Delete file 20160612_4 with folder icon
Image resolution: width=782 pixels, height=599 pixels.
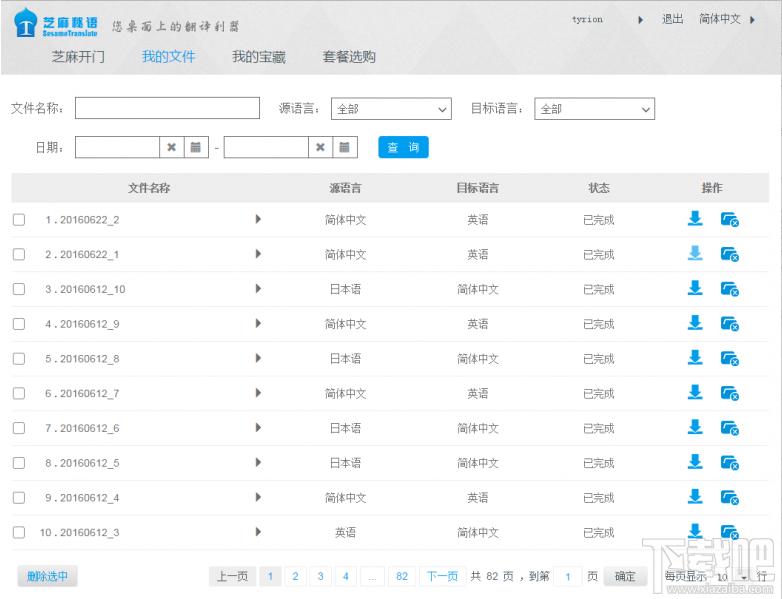click(730, 498)
